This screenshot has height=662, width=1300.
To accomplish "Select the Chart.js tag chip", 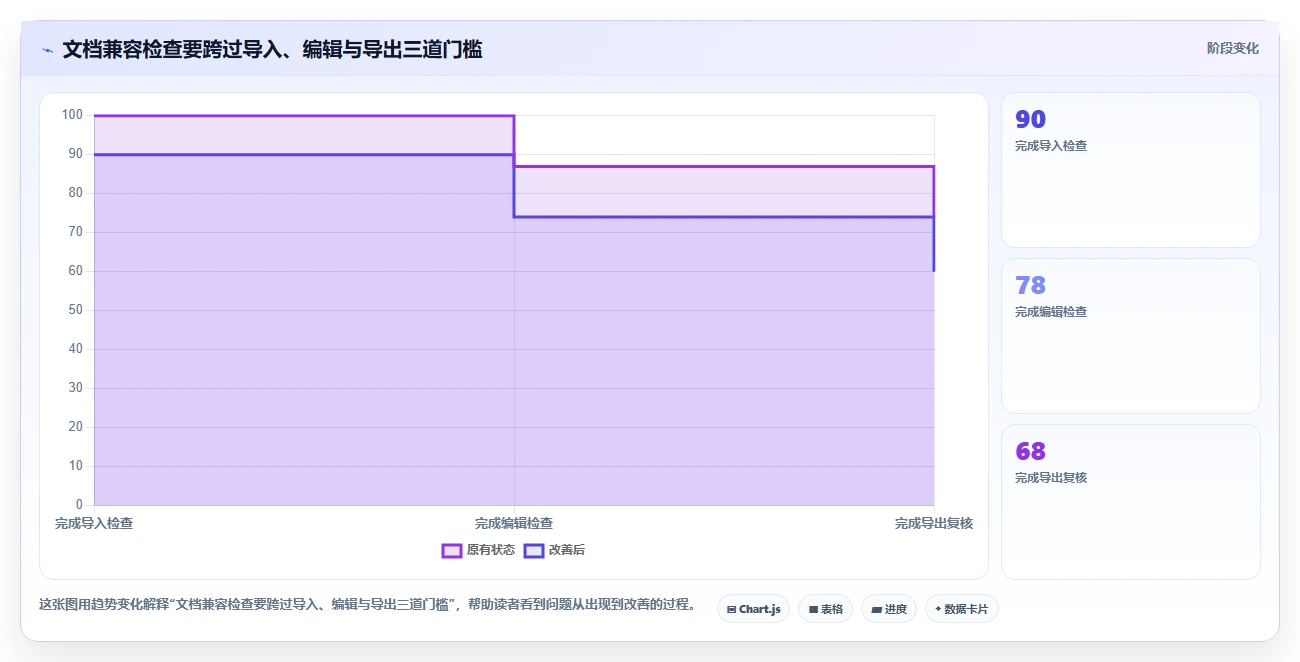I will [x=754, y=609].
